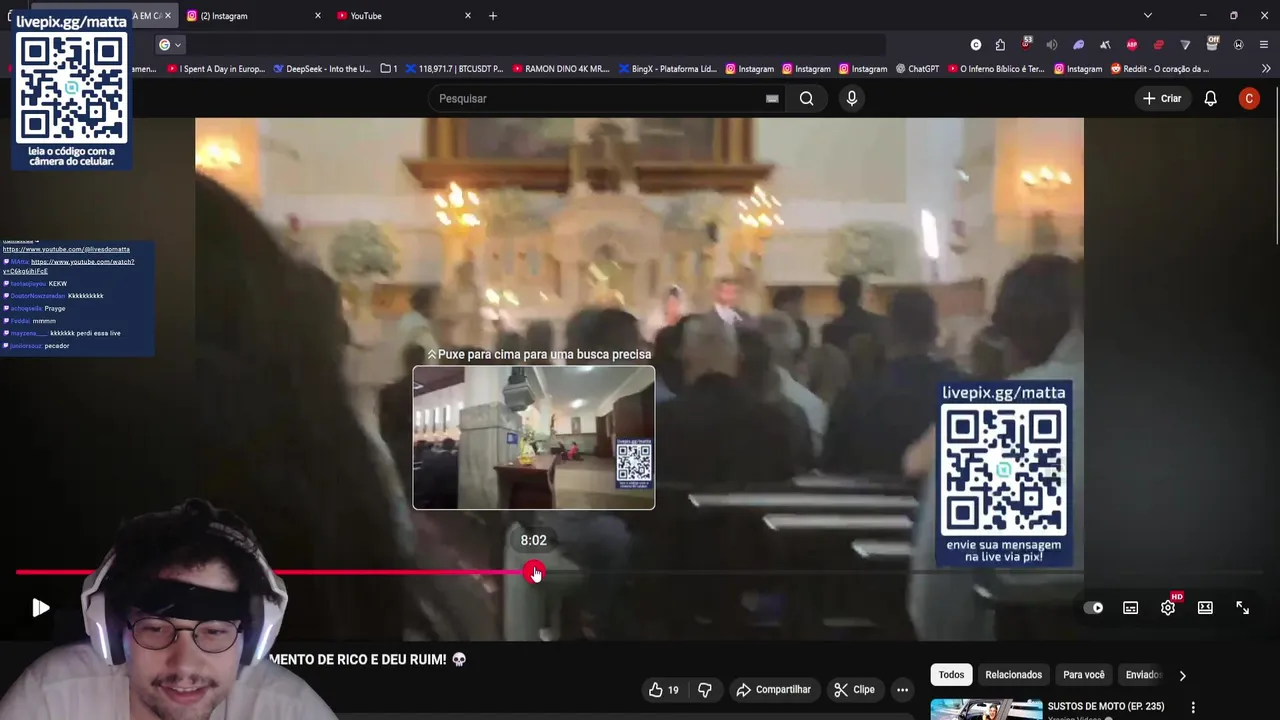
Task: Switch to theater mode
Action: pos(1205,608)
